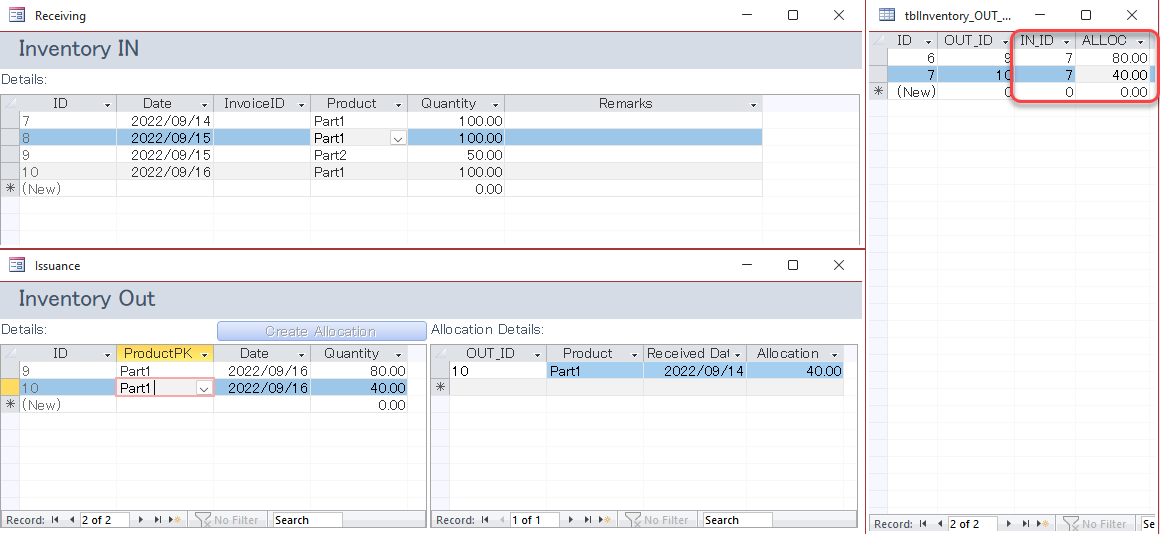The height and width of the screenshot is (534, 1160).
Task: Go to first record in tblInventory_OUT navigator
Action: (x=922, y=524)
